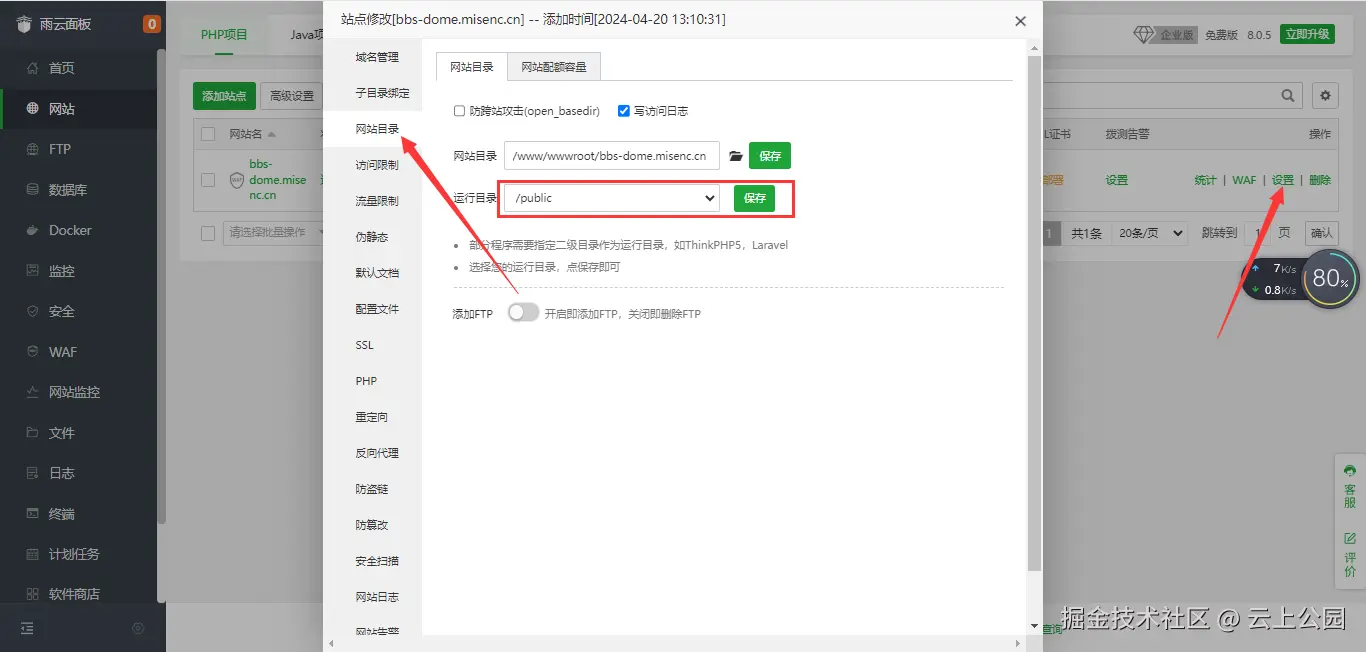This screenshot has width=1366, height=652.
Task: Open 伪静态 in dialog menu
Action: coord(372,237)
